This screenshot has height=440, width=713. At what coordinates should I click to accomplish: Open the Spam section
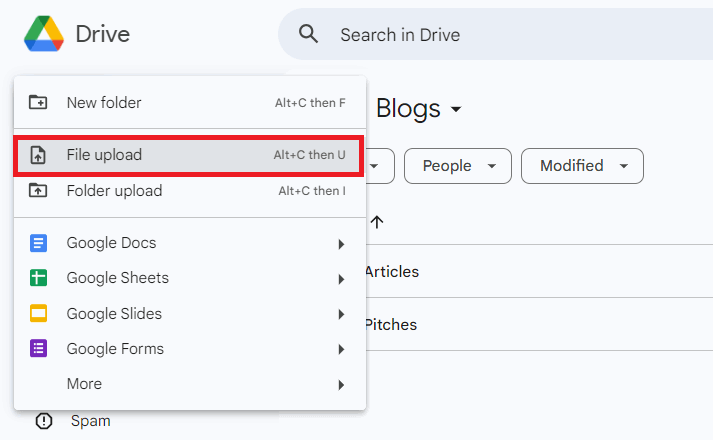coord(90,421)
